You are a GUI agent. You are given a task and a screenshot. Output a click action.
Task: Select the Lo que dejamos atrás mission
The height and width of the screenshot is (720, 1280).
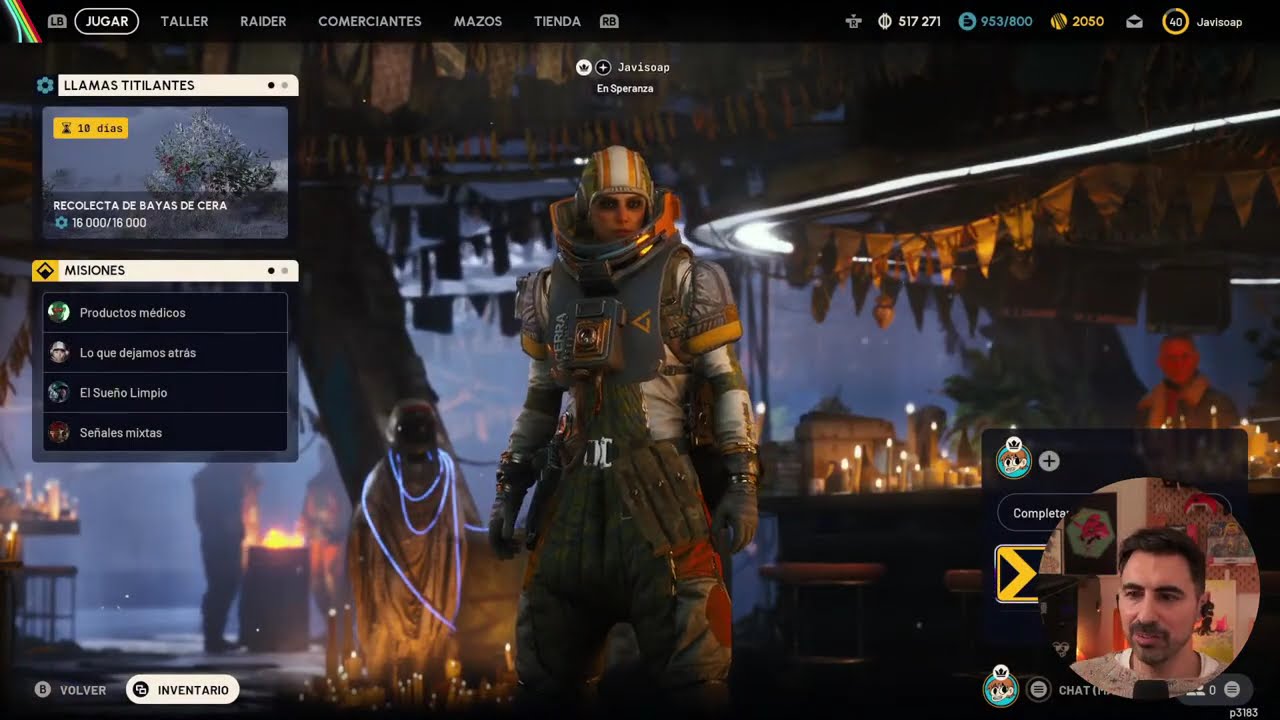click(x=165, y=353)
